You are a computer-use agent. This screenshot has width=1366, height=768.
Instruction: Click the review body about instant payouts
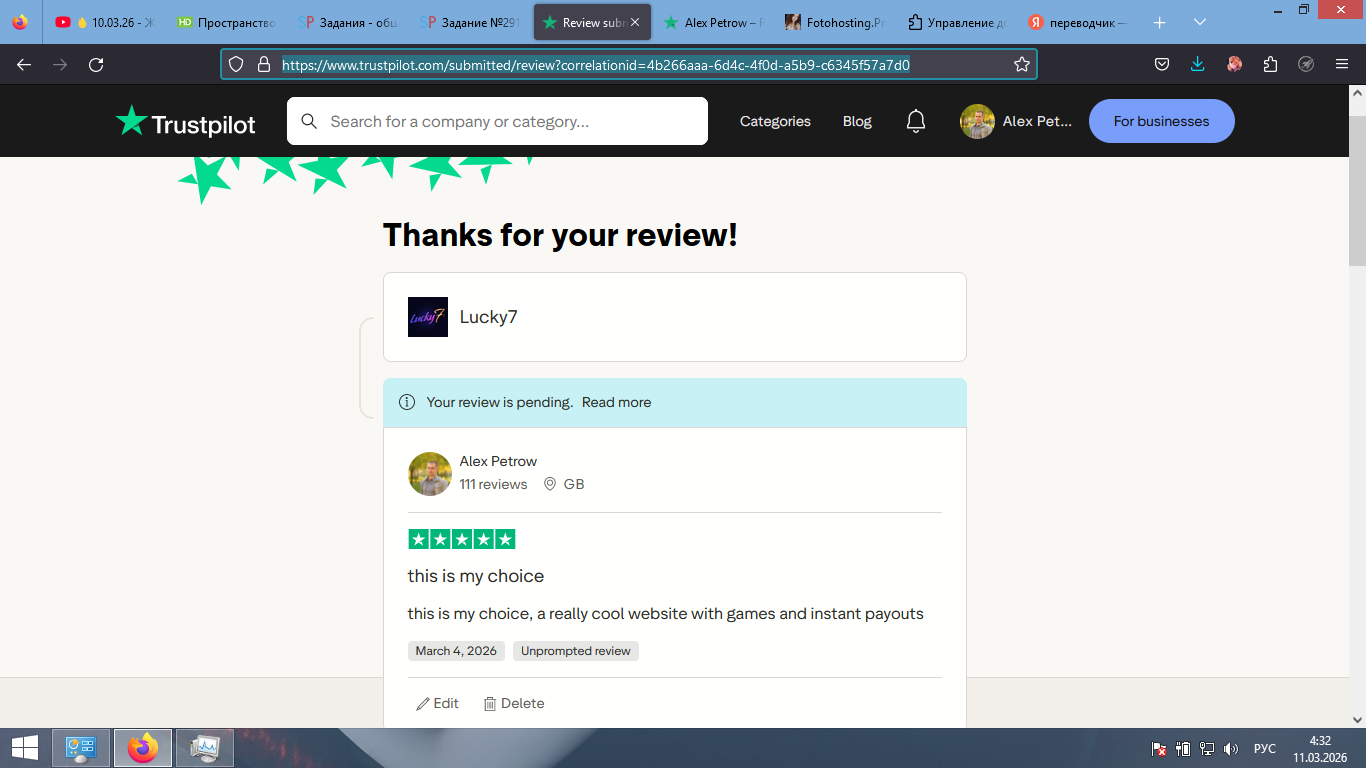[x=666, y=614]
